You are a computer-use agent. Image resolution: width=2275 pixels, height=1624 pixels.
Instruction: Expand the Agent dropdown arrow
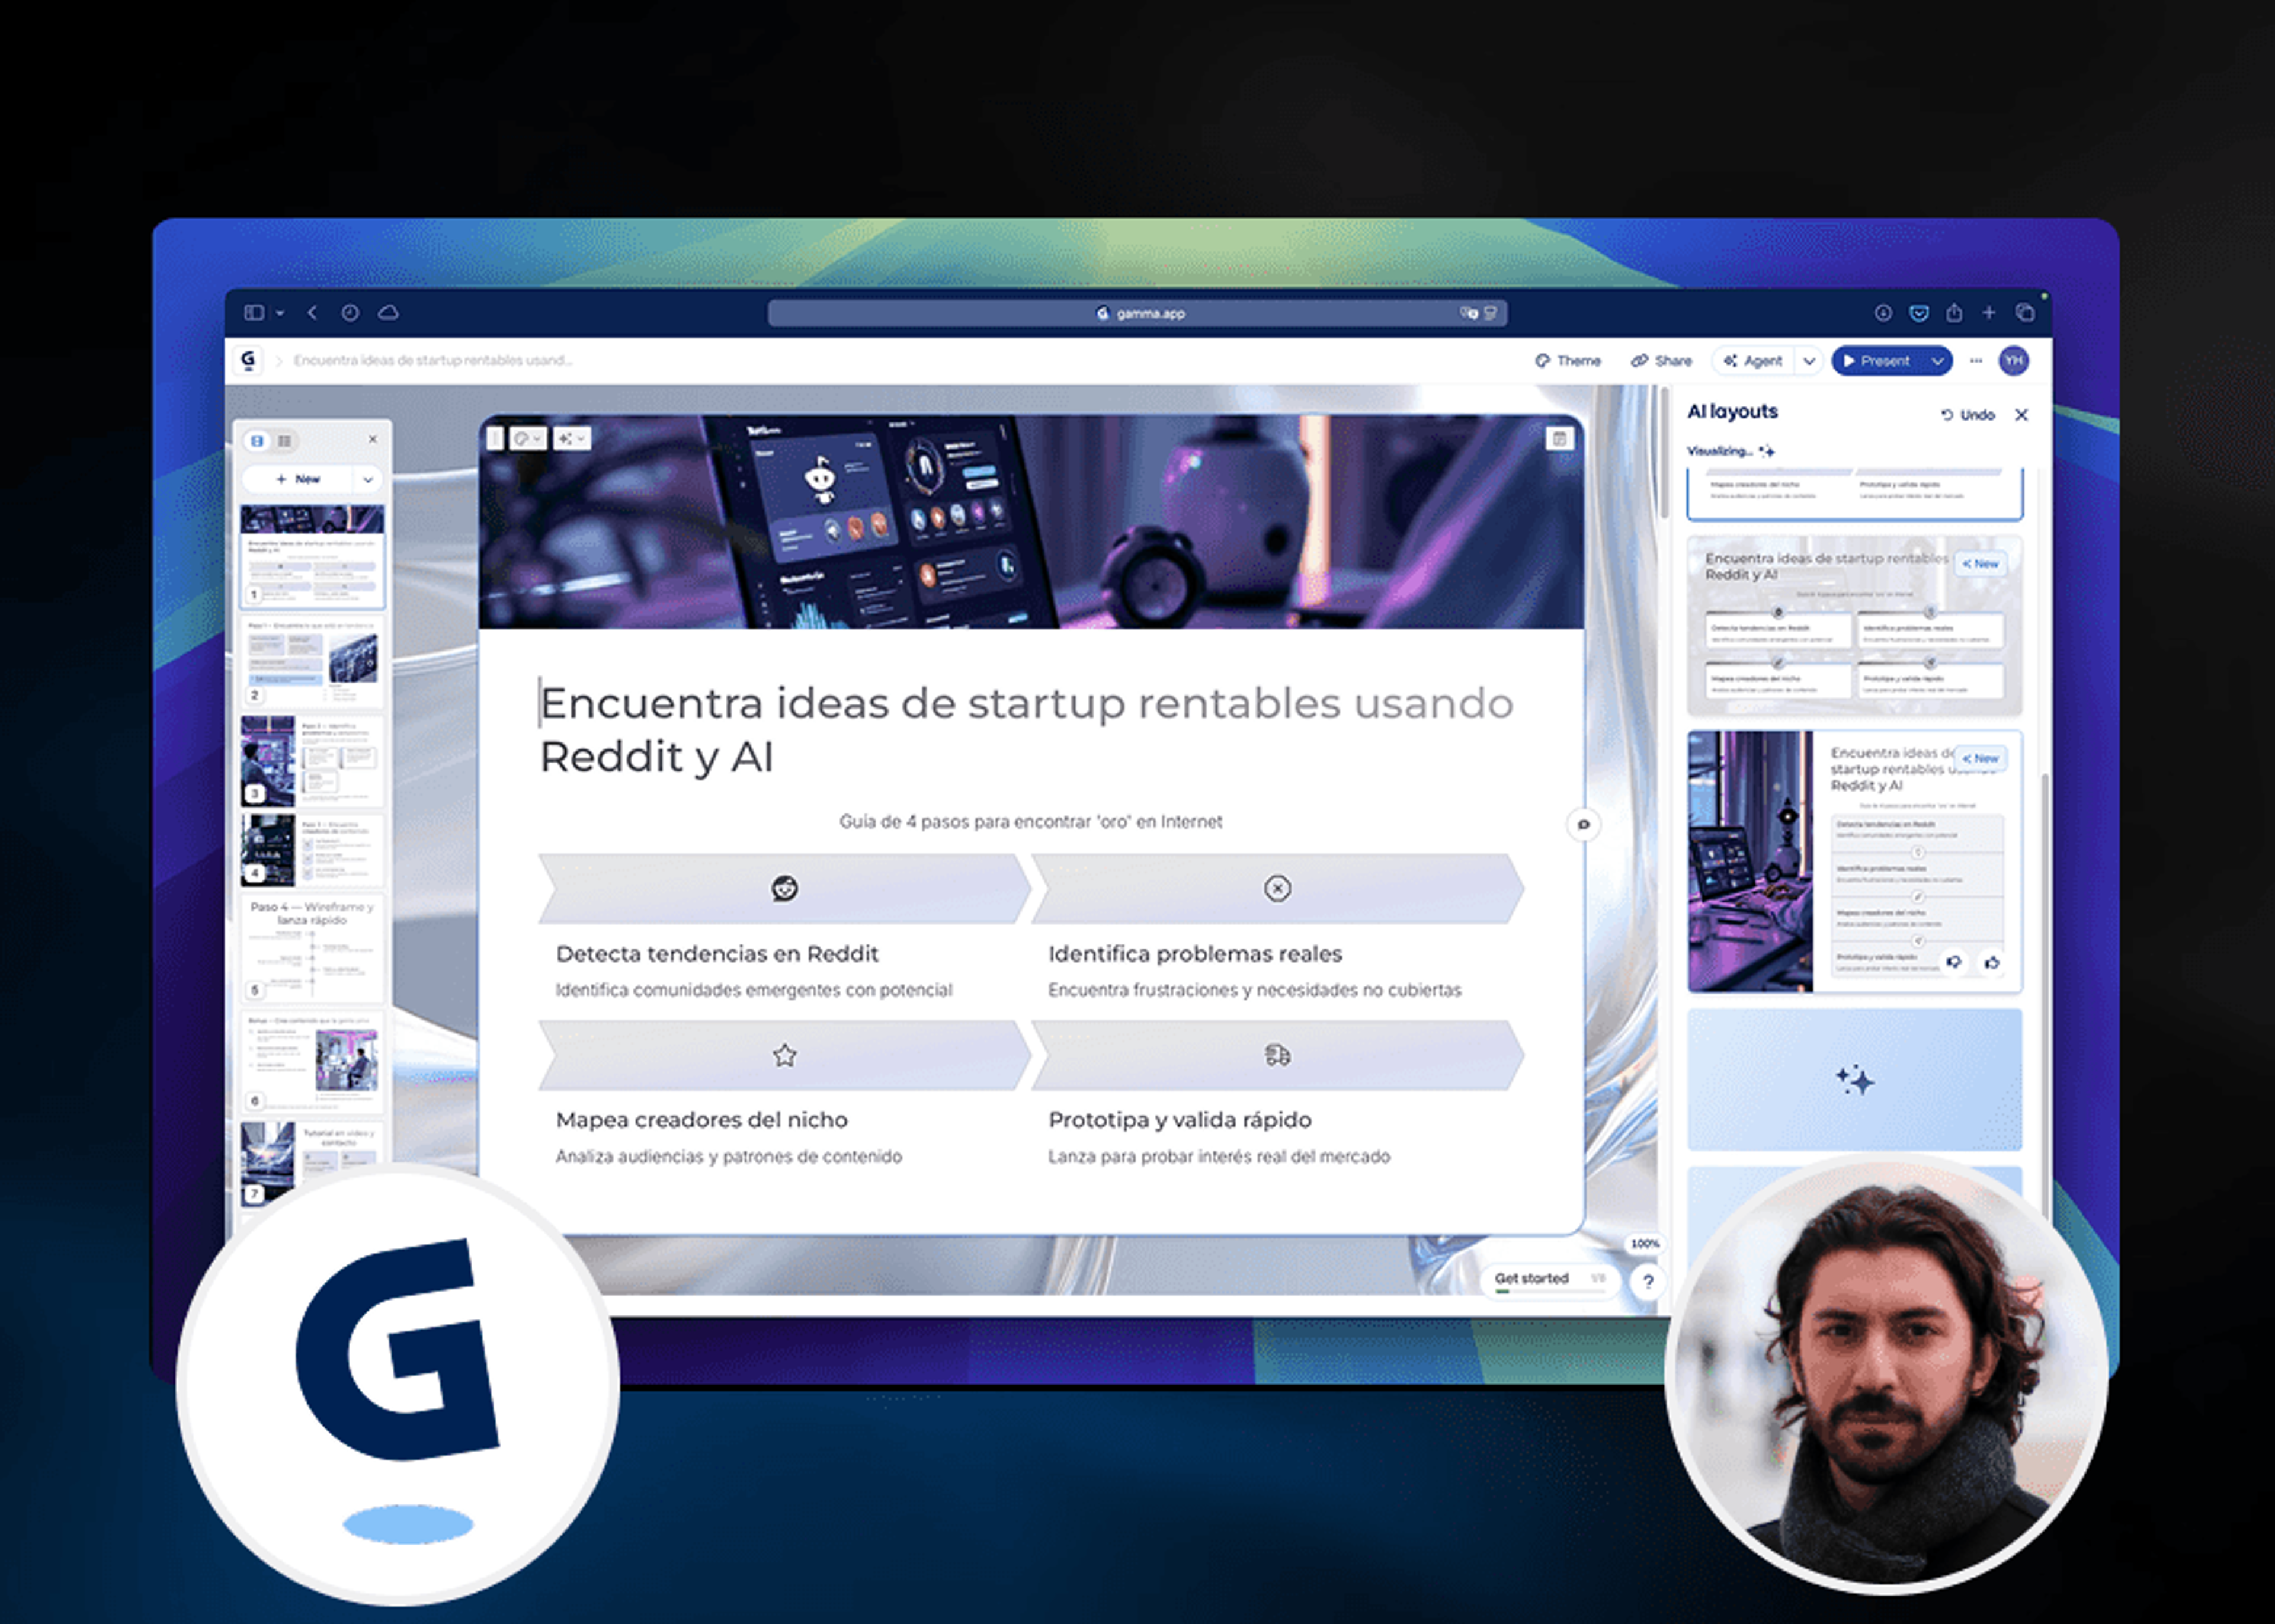coord(1808,361)
